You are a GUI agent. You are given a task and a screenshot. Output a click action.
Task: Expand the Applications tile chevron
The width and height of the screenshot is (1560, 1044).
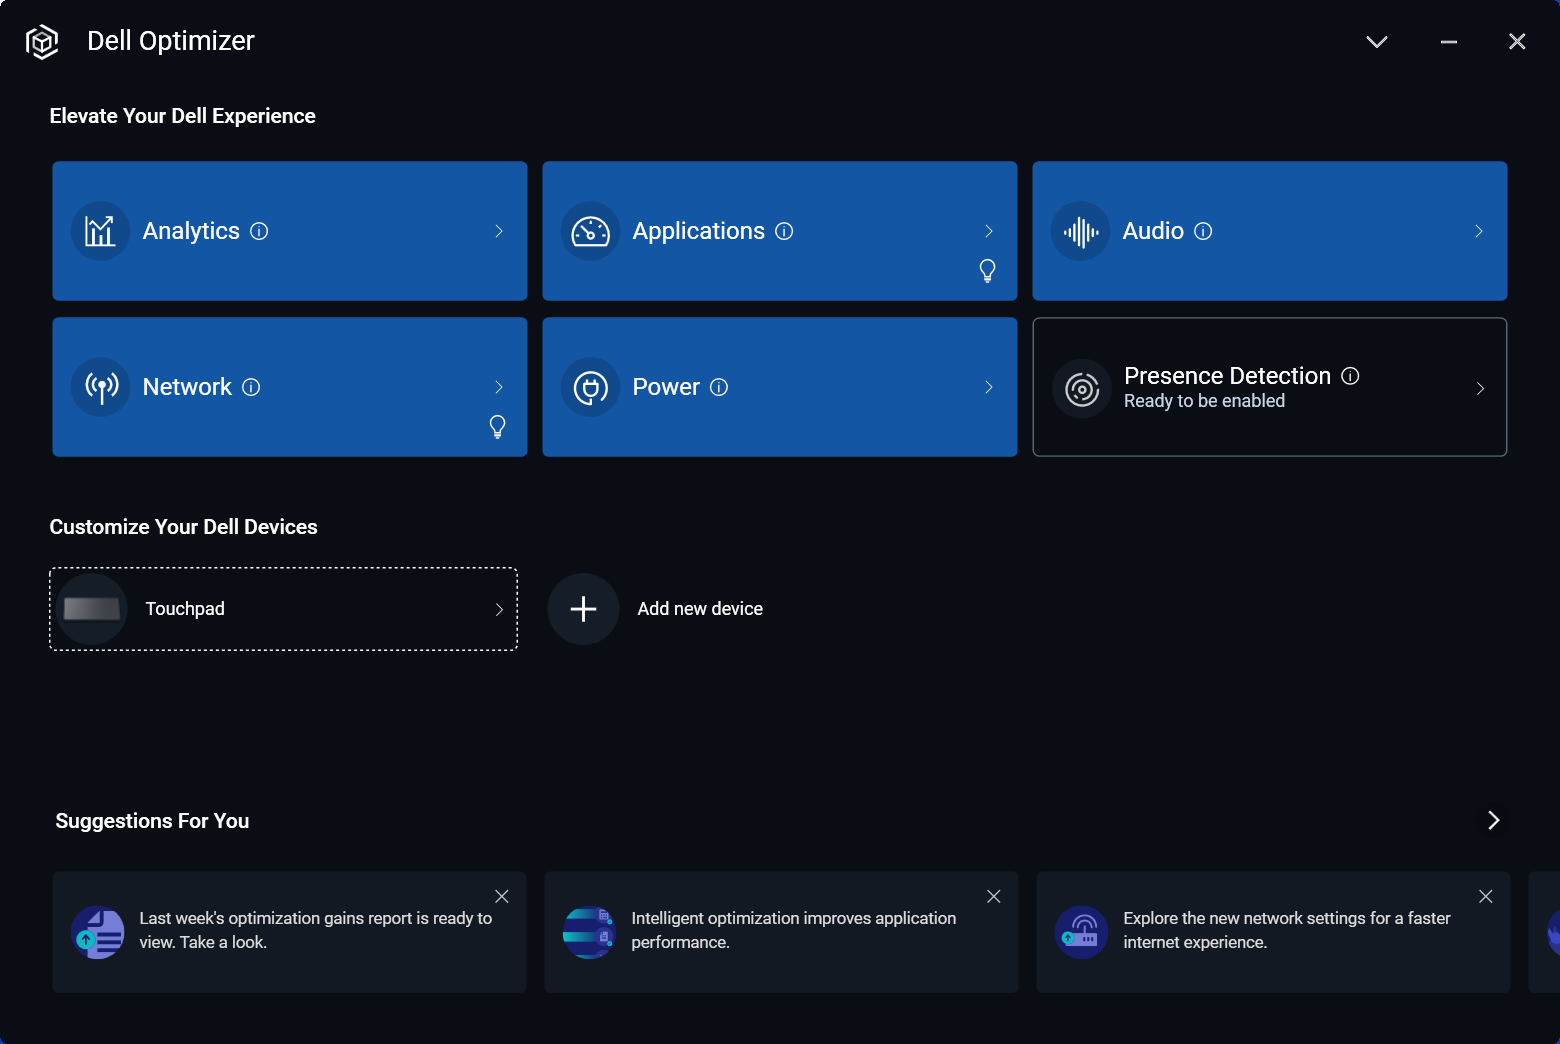(x=989, y=231)
